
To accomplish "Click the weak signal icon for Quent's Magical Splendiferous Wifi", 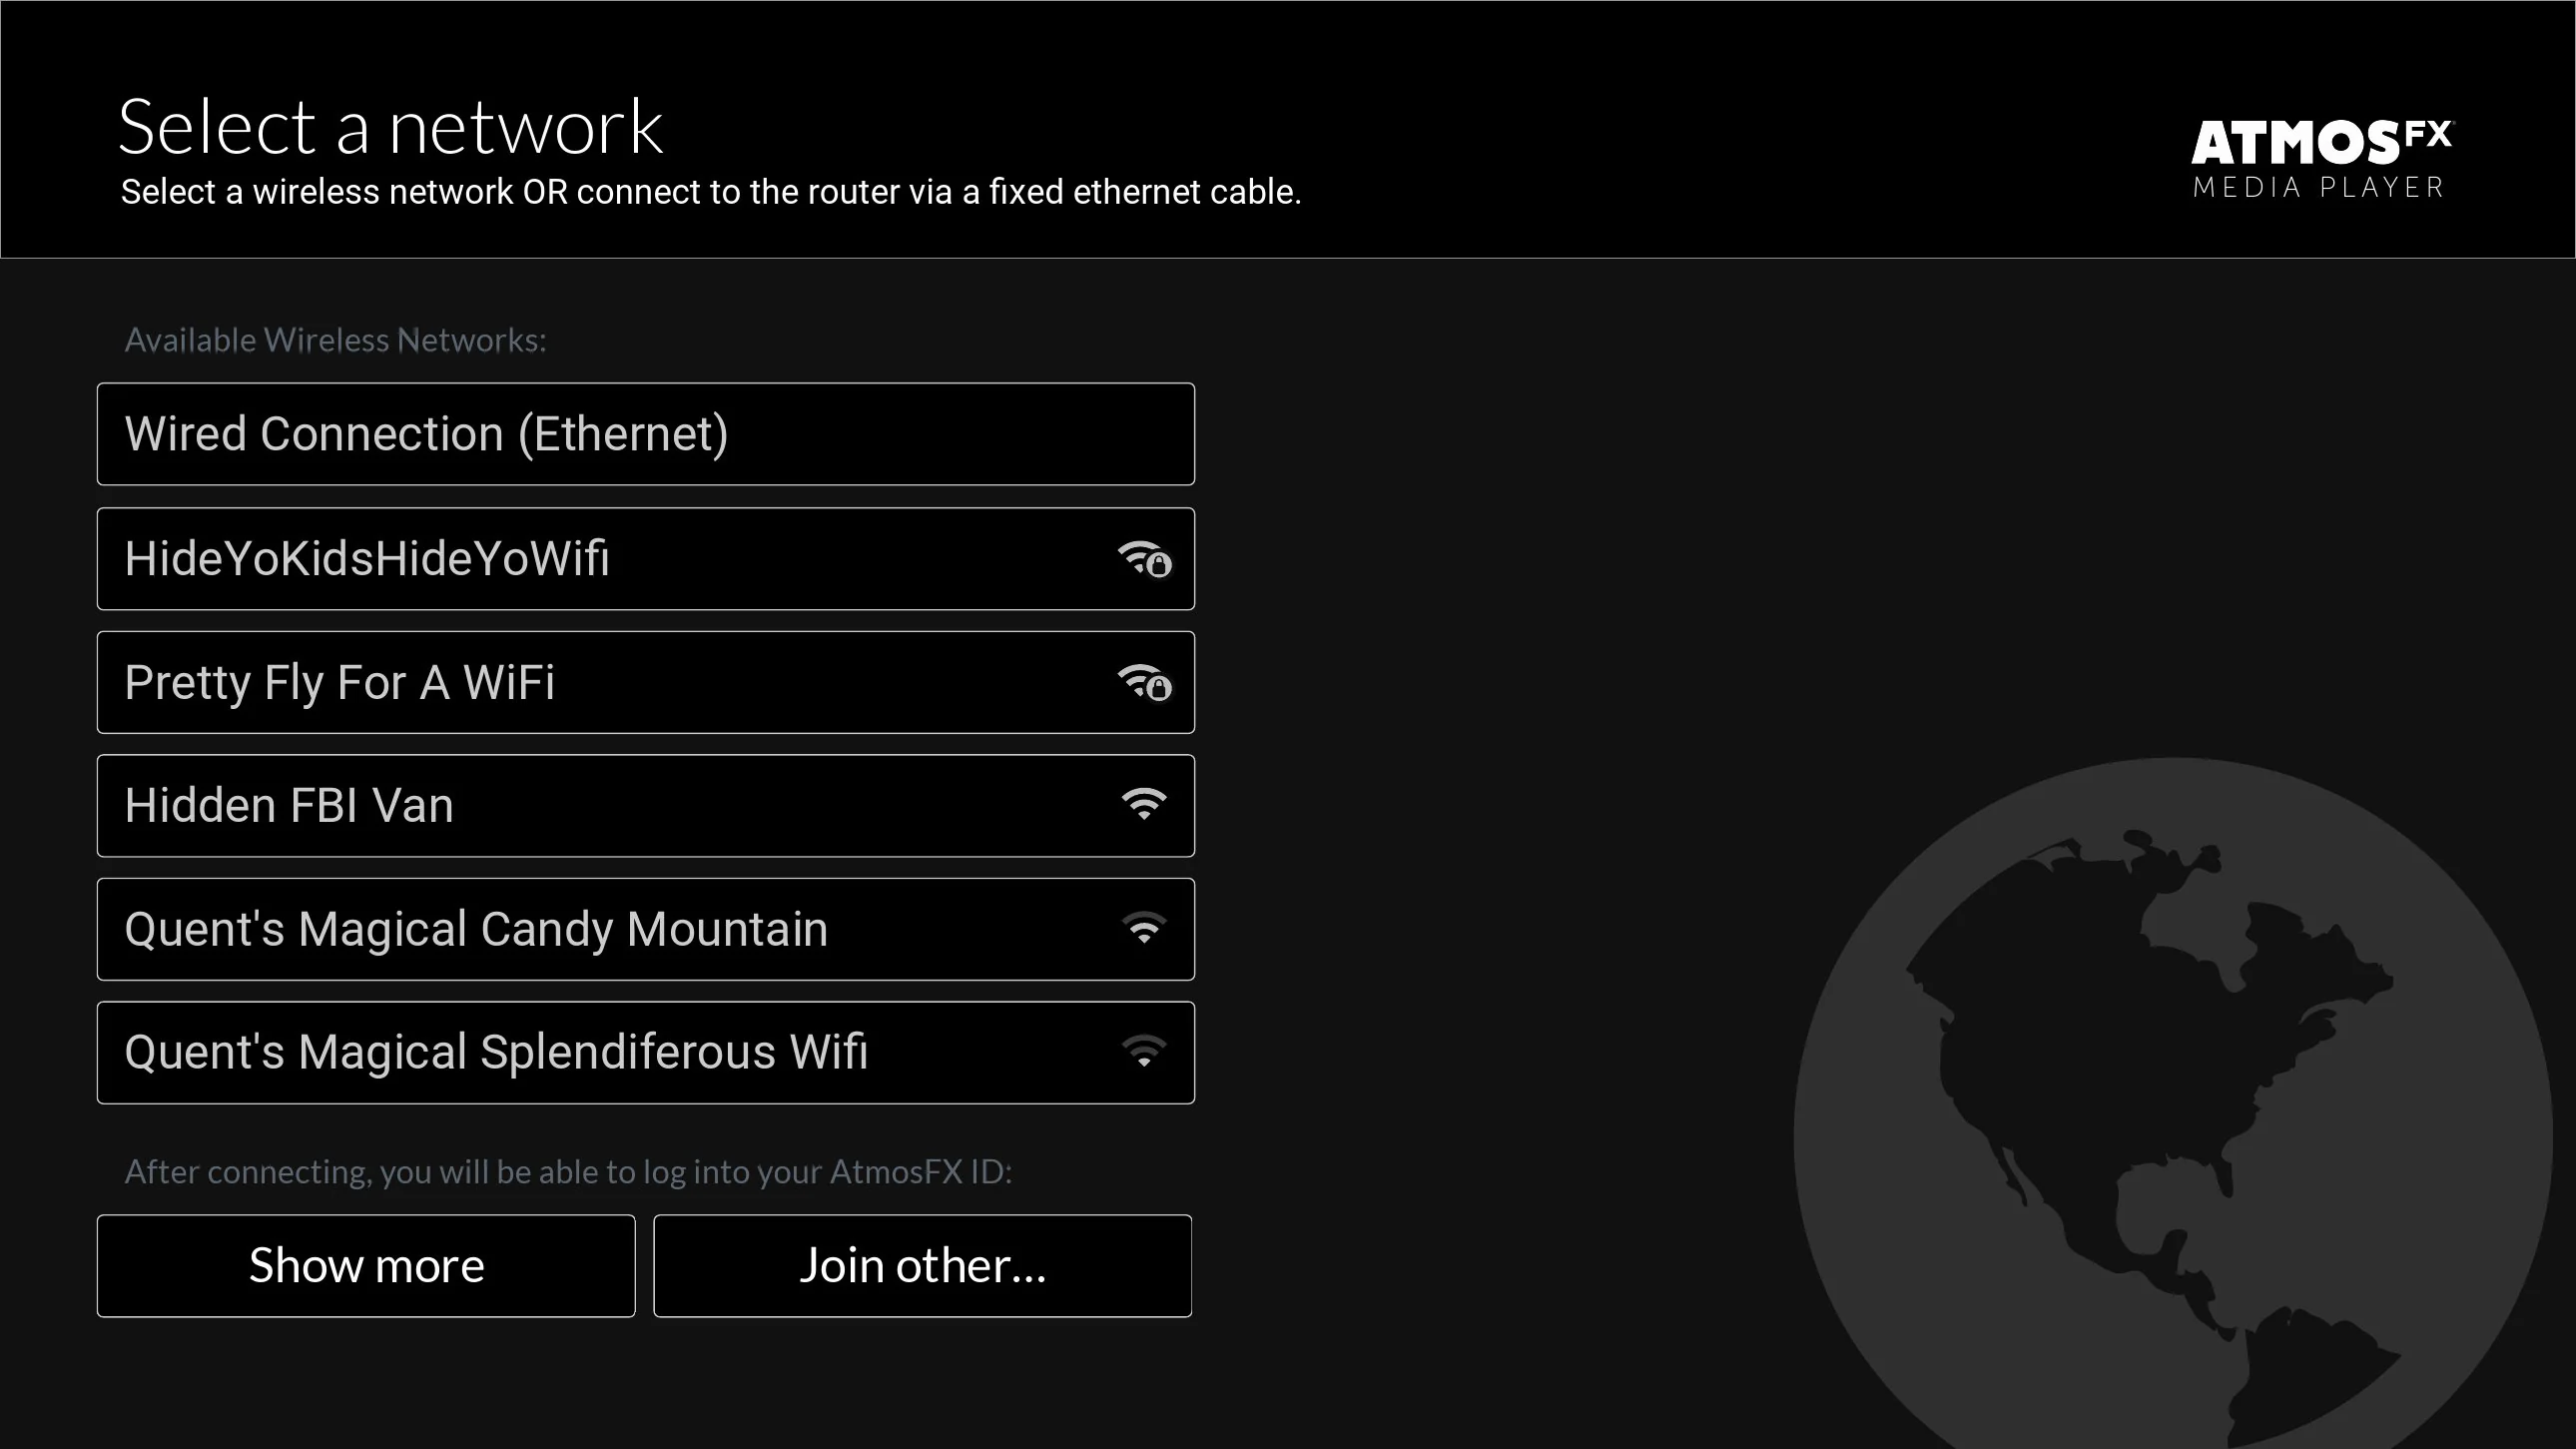I will (1144, 1052).
